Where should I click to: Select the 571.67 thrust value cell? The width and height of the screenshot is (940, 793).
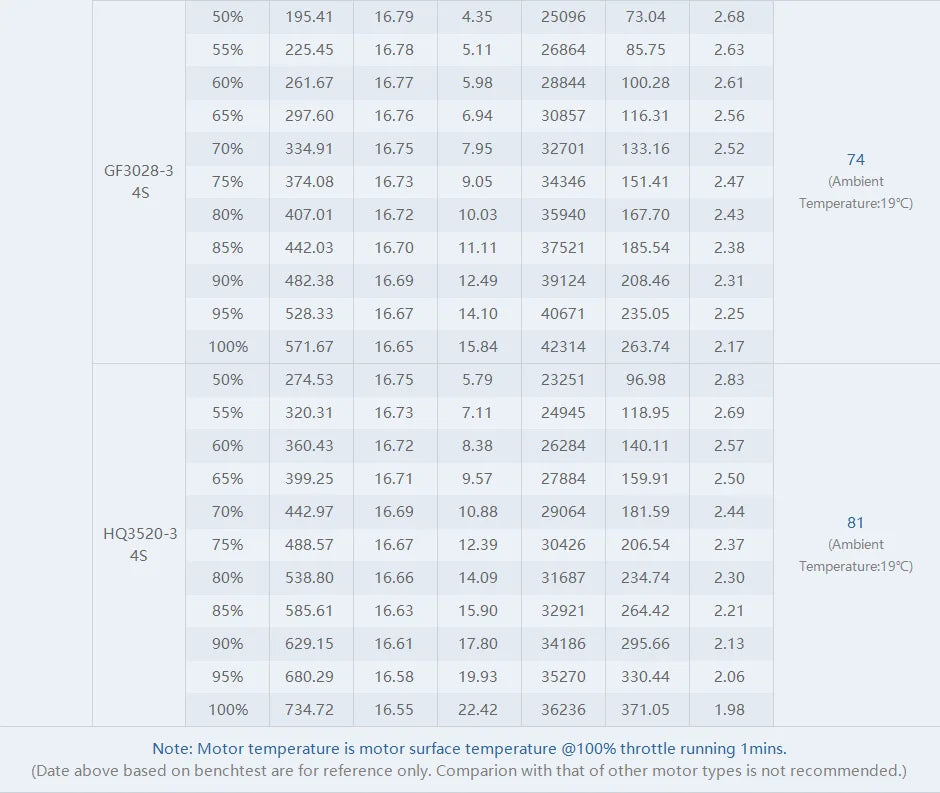309,347
